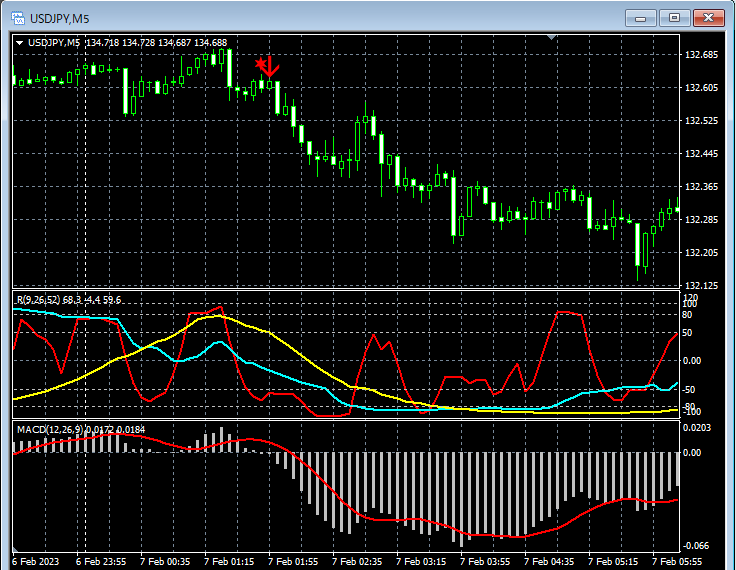This screenshot has width=736, height=570.
Task: Click the red sell arrow signal marker
Action: point(271,67)
